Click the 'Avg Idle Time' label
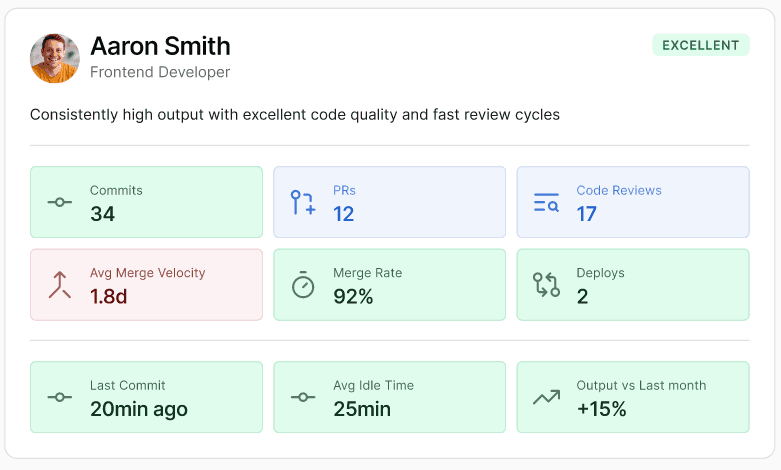 (374, 385)
